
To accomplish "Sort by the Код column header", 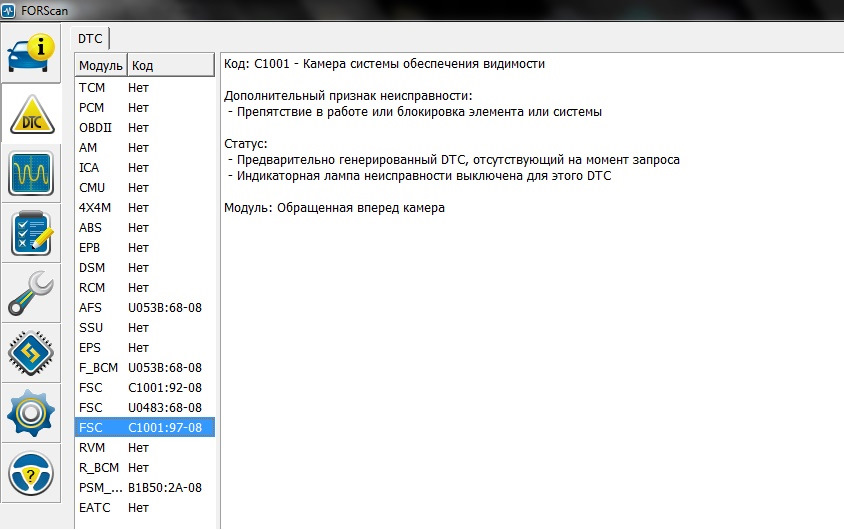I will point(171,66).
